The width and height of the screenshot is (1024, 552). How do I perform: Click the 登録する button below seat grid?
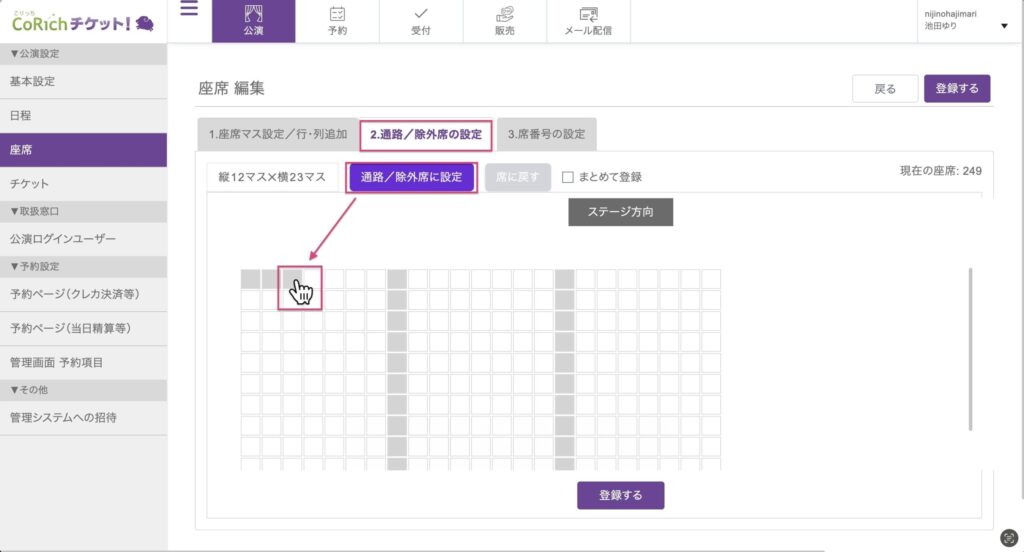[x=620, y=495]
